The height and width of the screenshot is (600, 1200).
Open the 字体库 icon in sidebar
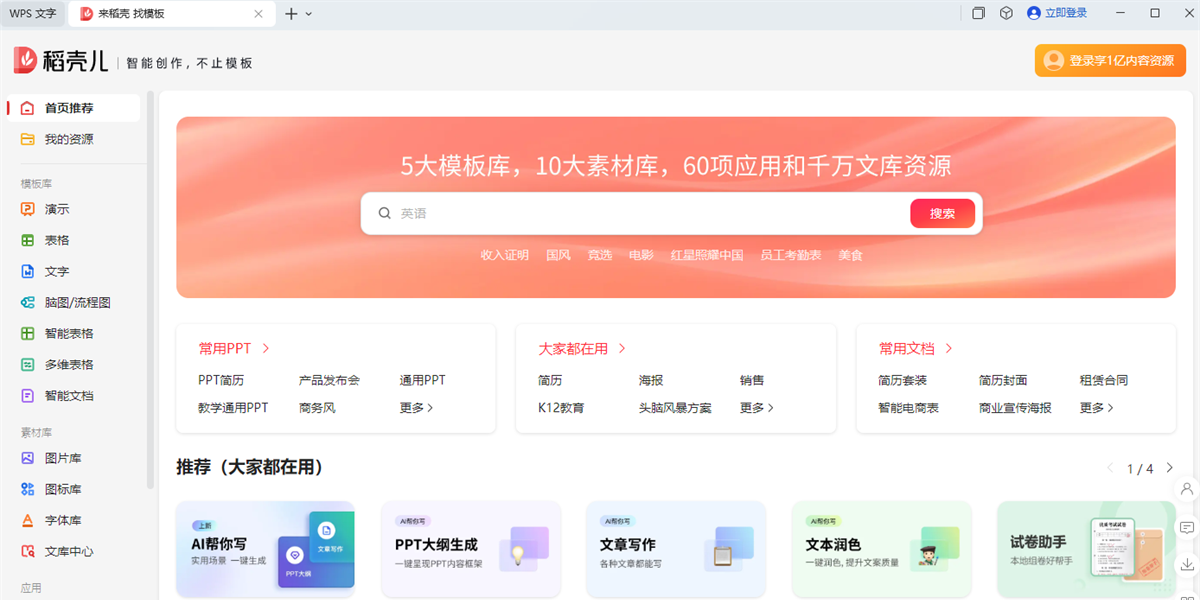coord(56,519)
